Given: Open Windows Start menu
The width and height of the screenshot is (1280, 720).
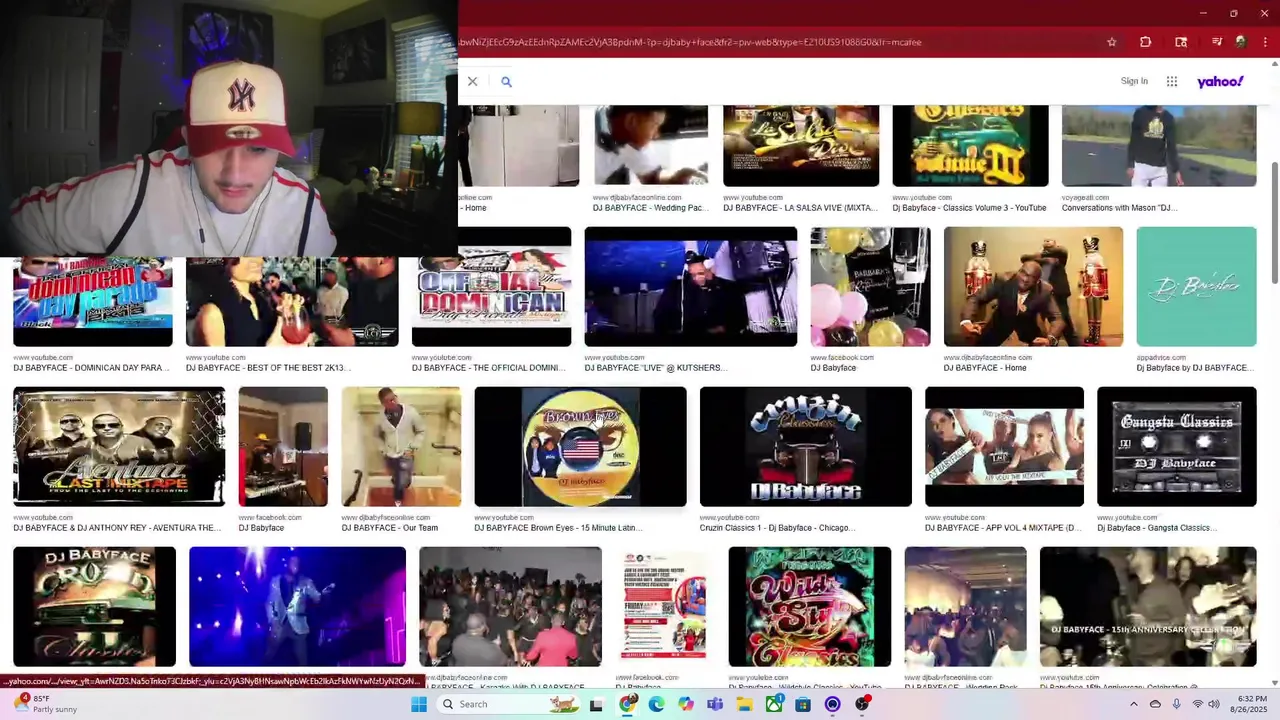Looking at the screenshot, I should coord(419,704).
